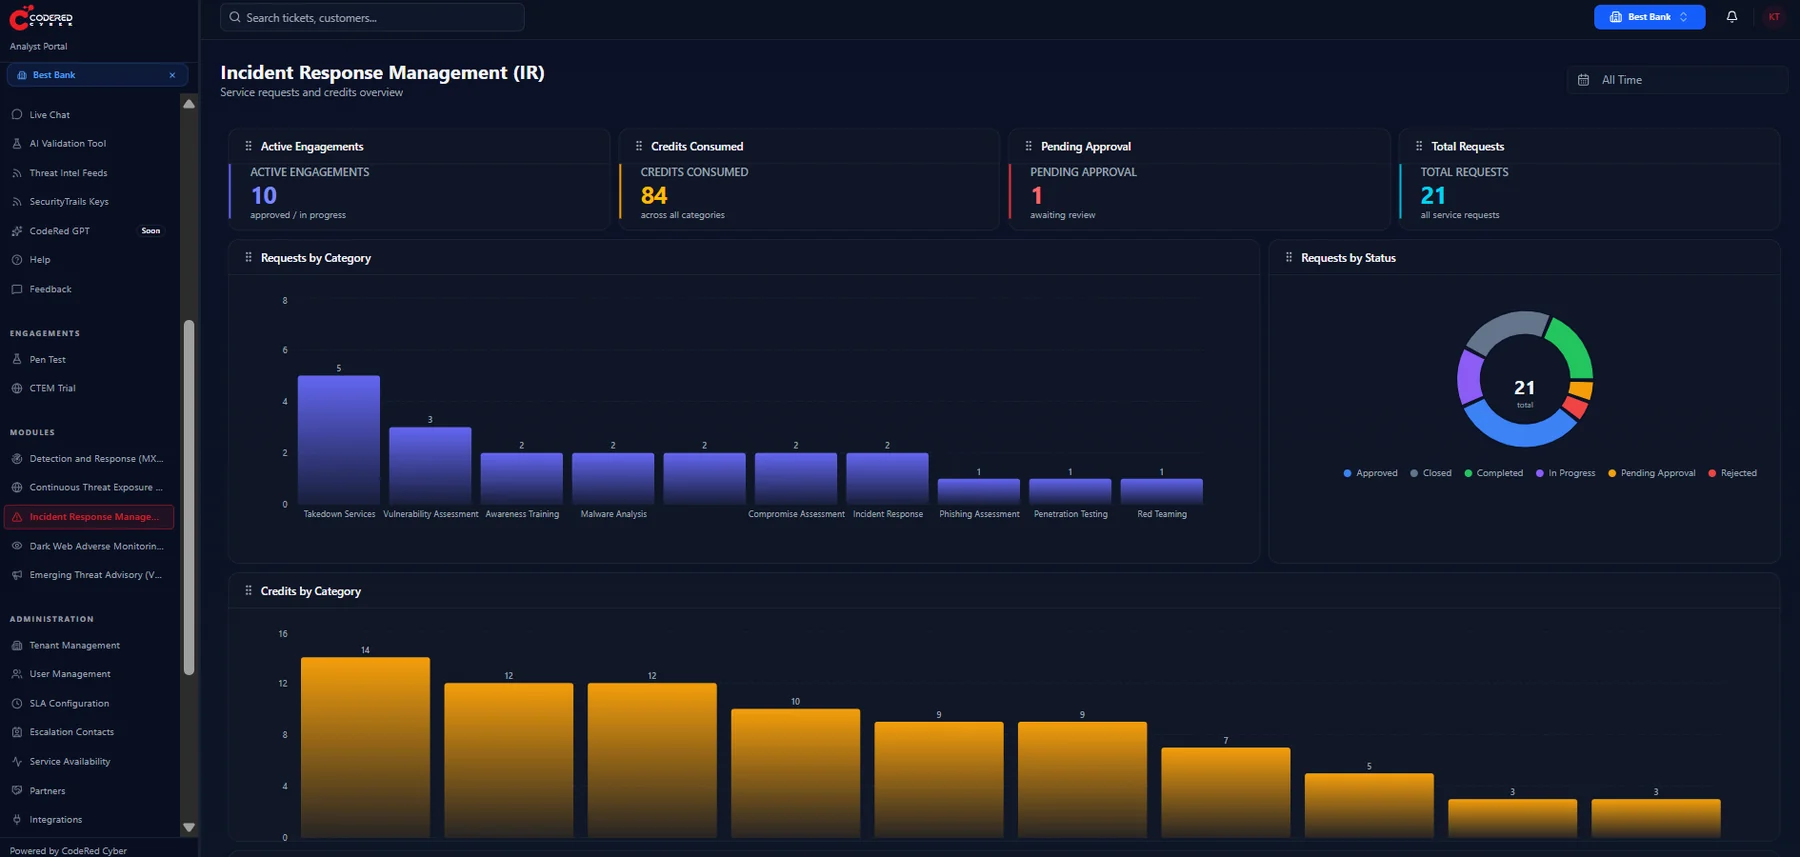Click the Takedown Services bar in requests chart

pos(339,440)
